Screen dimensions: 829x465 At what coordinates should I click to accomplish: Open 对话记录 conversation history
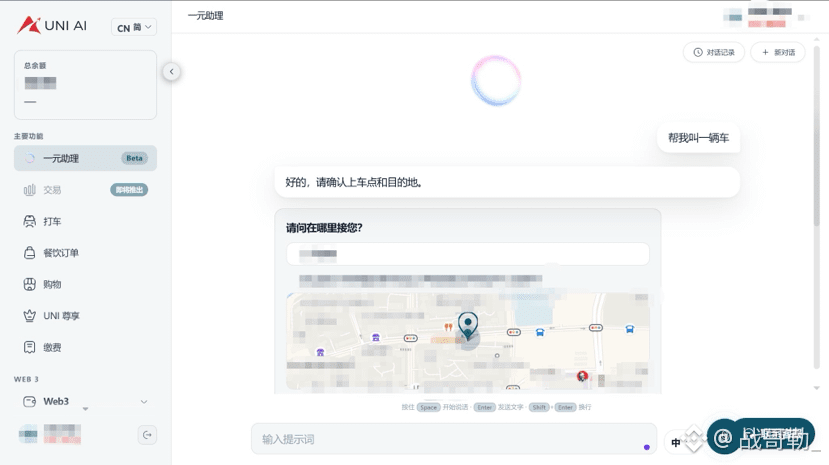coord(714,52)
